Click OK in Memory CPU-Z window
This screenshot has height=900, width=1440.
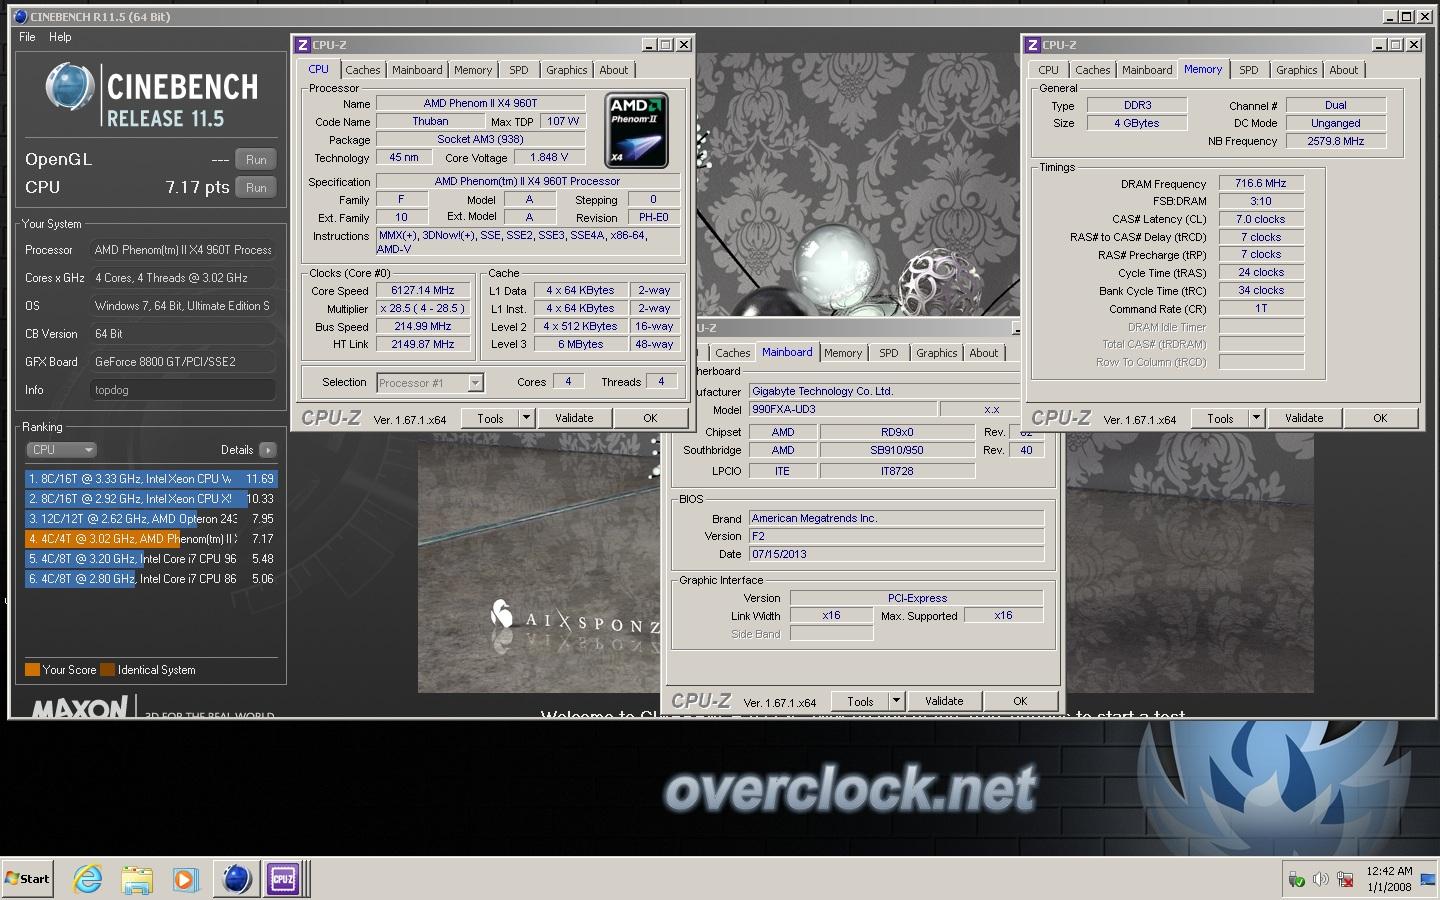[x=1380, y=419]
